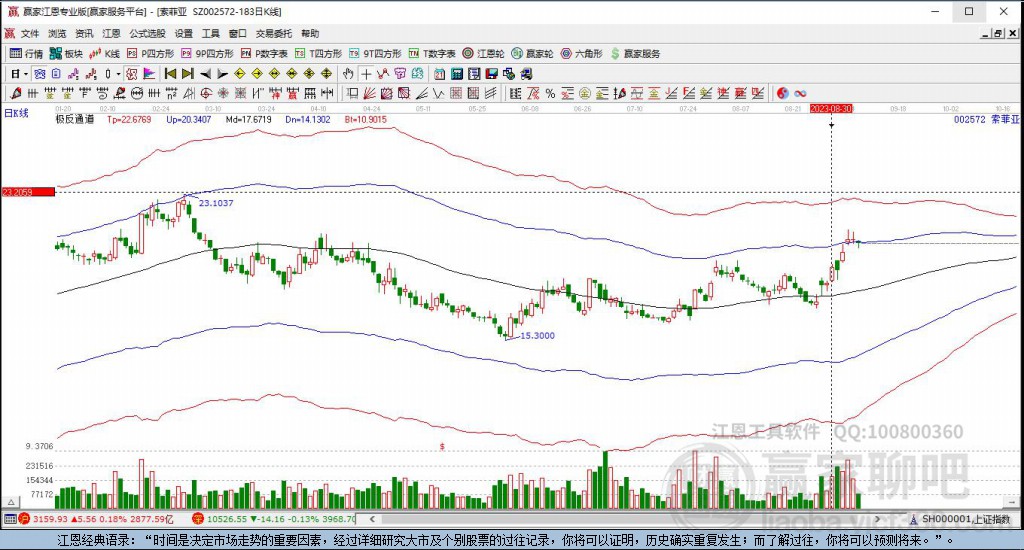
Task: Open the T数字表 tool
Action: coord(432,54)
